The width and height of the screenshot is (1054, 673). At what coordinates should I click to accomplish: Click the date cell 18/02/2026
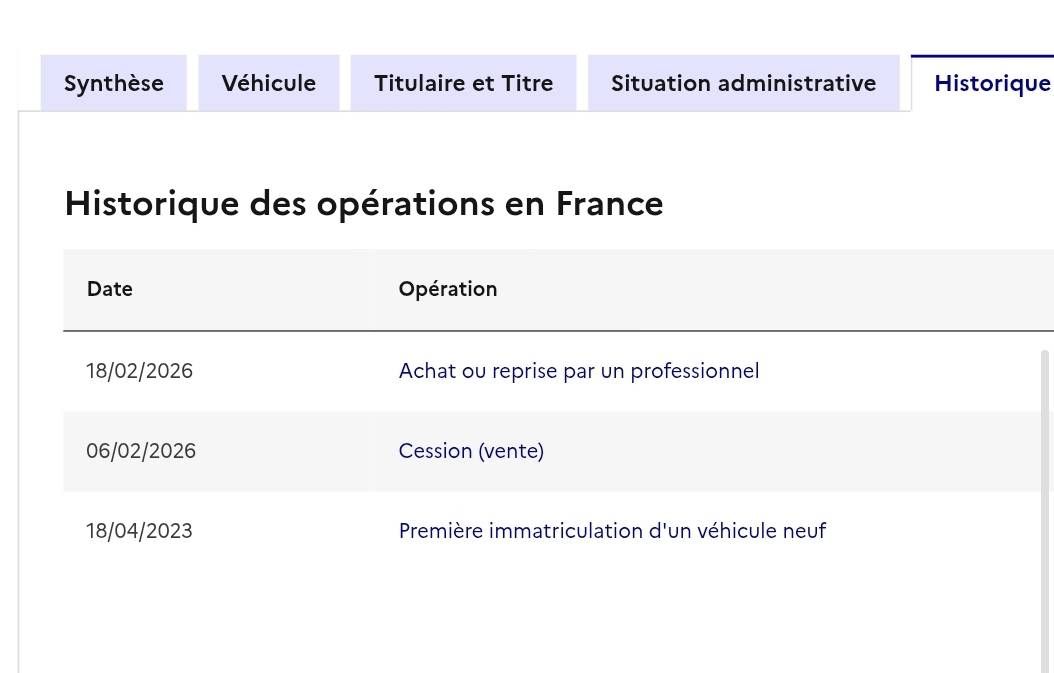(x=140, y=370)
